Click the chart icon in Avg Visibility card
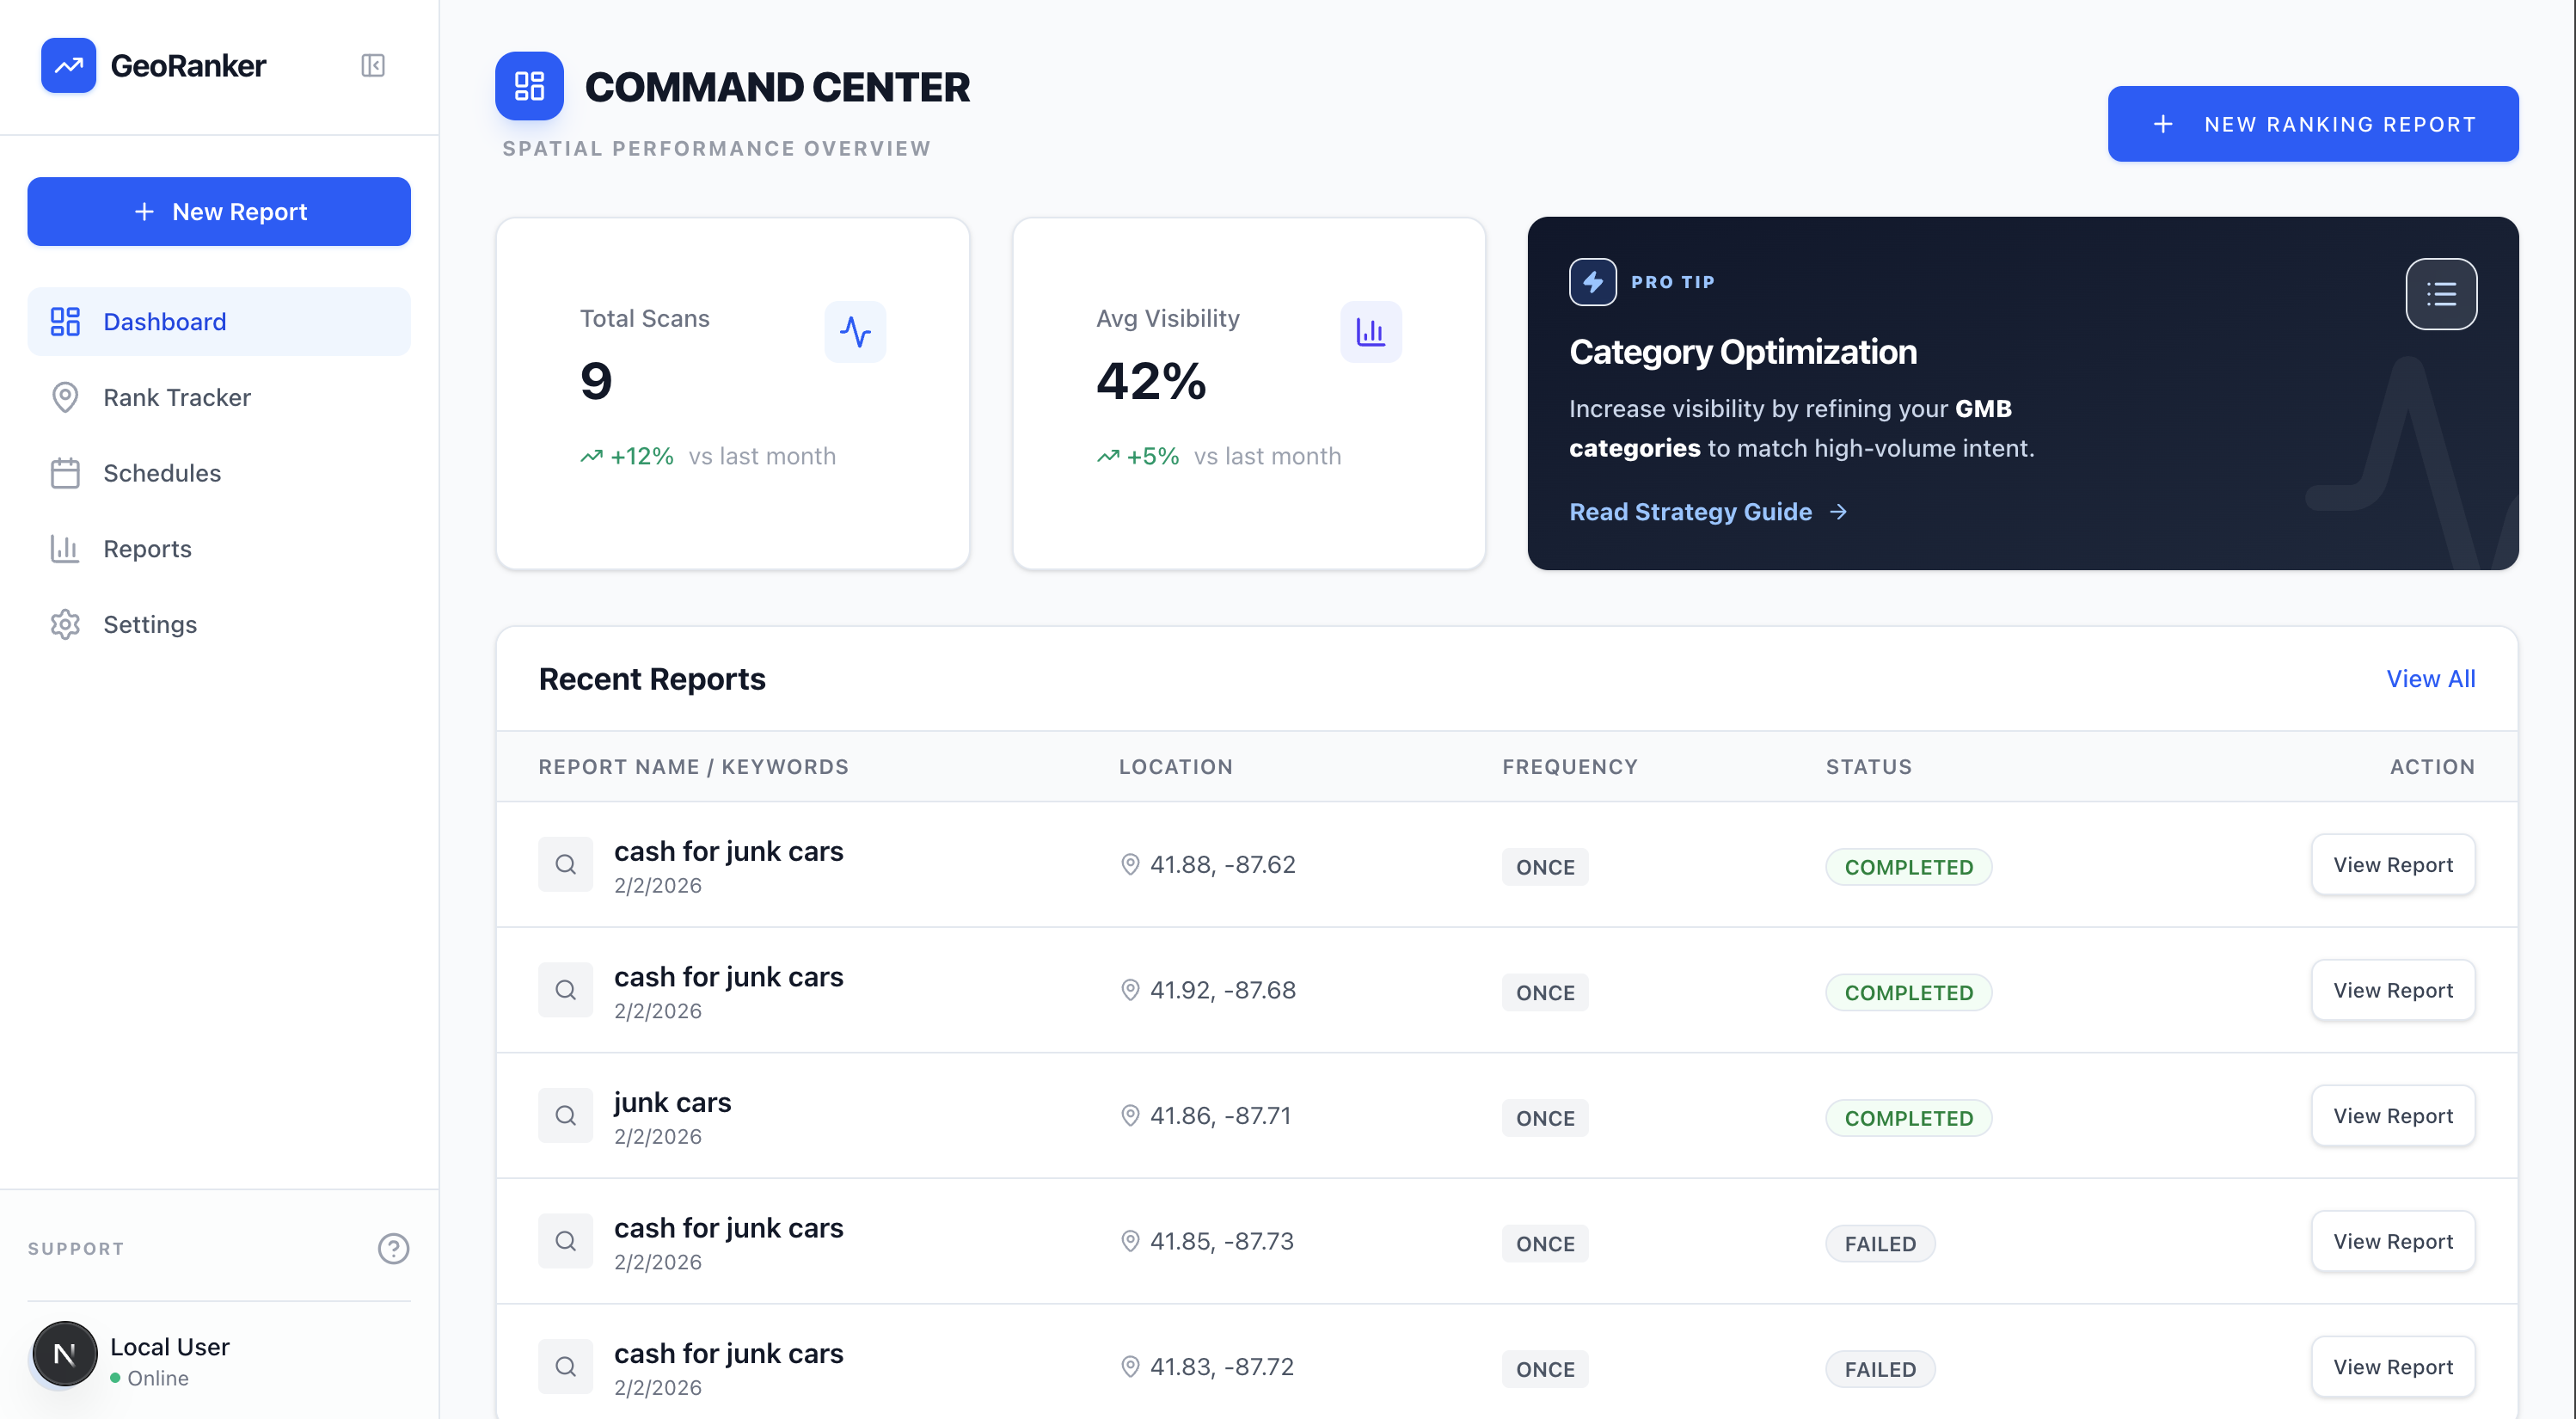Image resolution: width=2576 pixels, height=1419 pixels. (1370, 331)
